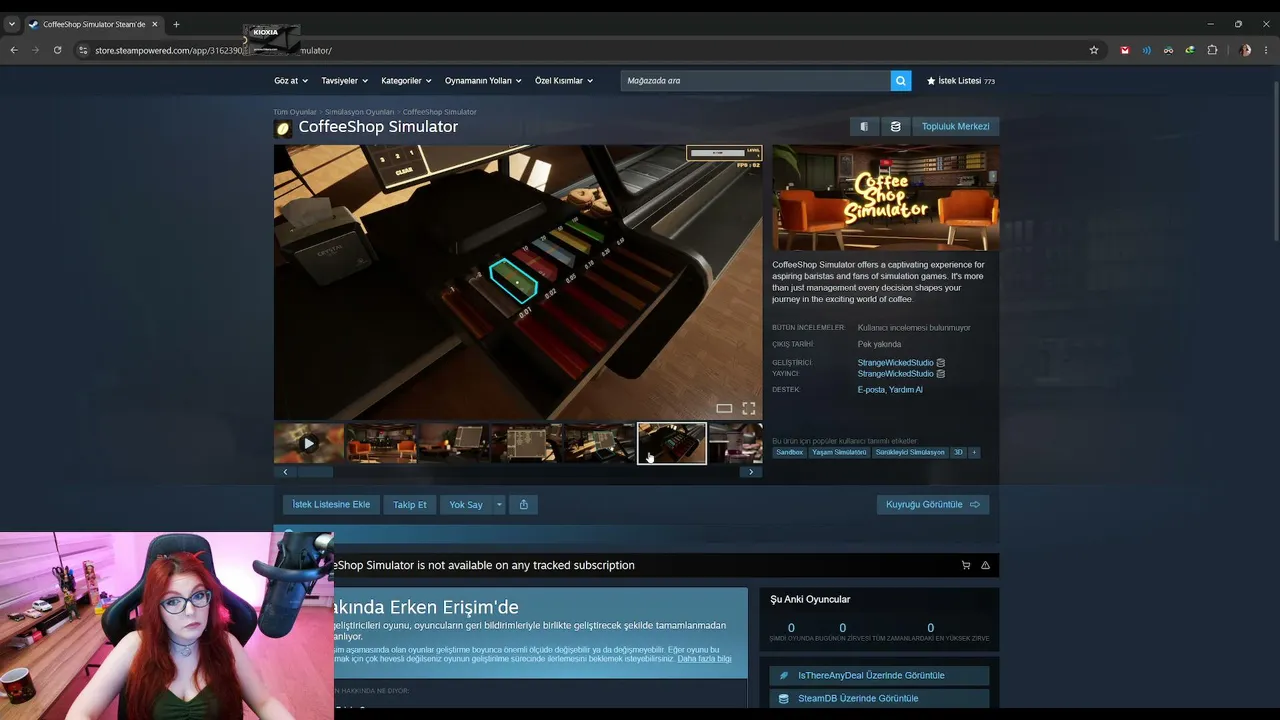Click the SteamDB icon beside the Geliştirici name
The height and width of the screenshot is (720, 1280).
click(941, 363)
